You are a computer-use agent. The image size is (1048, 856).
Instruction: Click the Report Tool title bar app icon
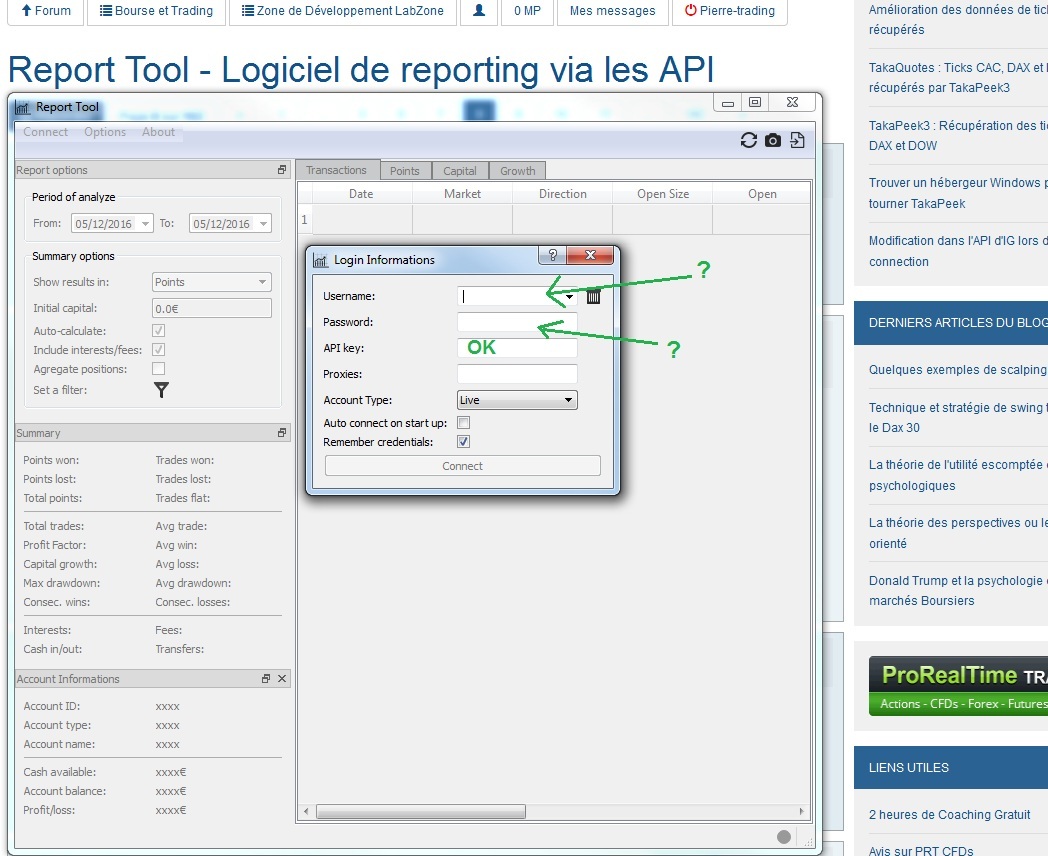(x=23, y=108)
